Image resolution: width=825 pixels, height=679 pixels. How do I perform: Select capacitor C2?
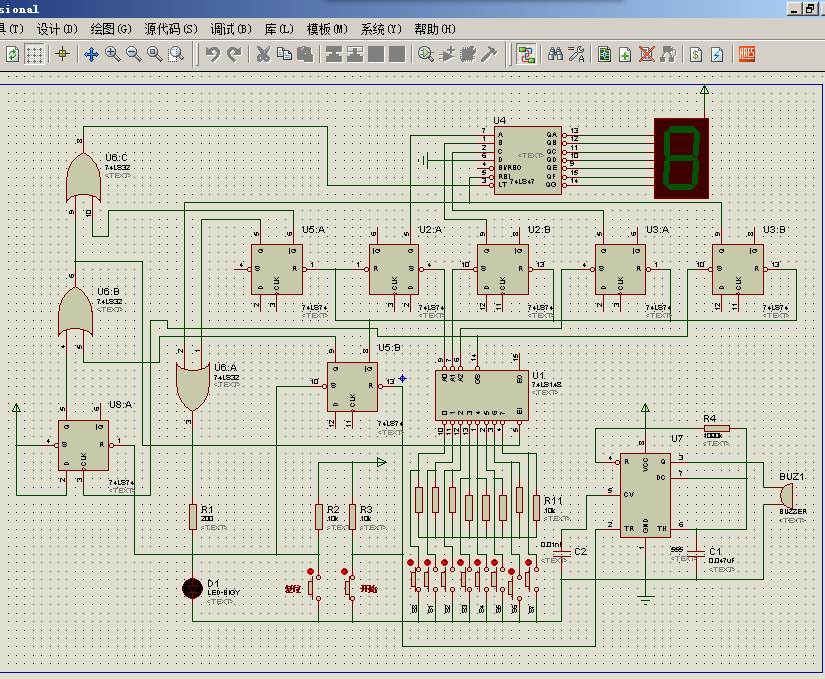point(561,552)
